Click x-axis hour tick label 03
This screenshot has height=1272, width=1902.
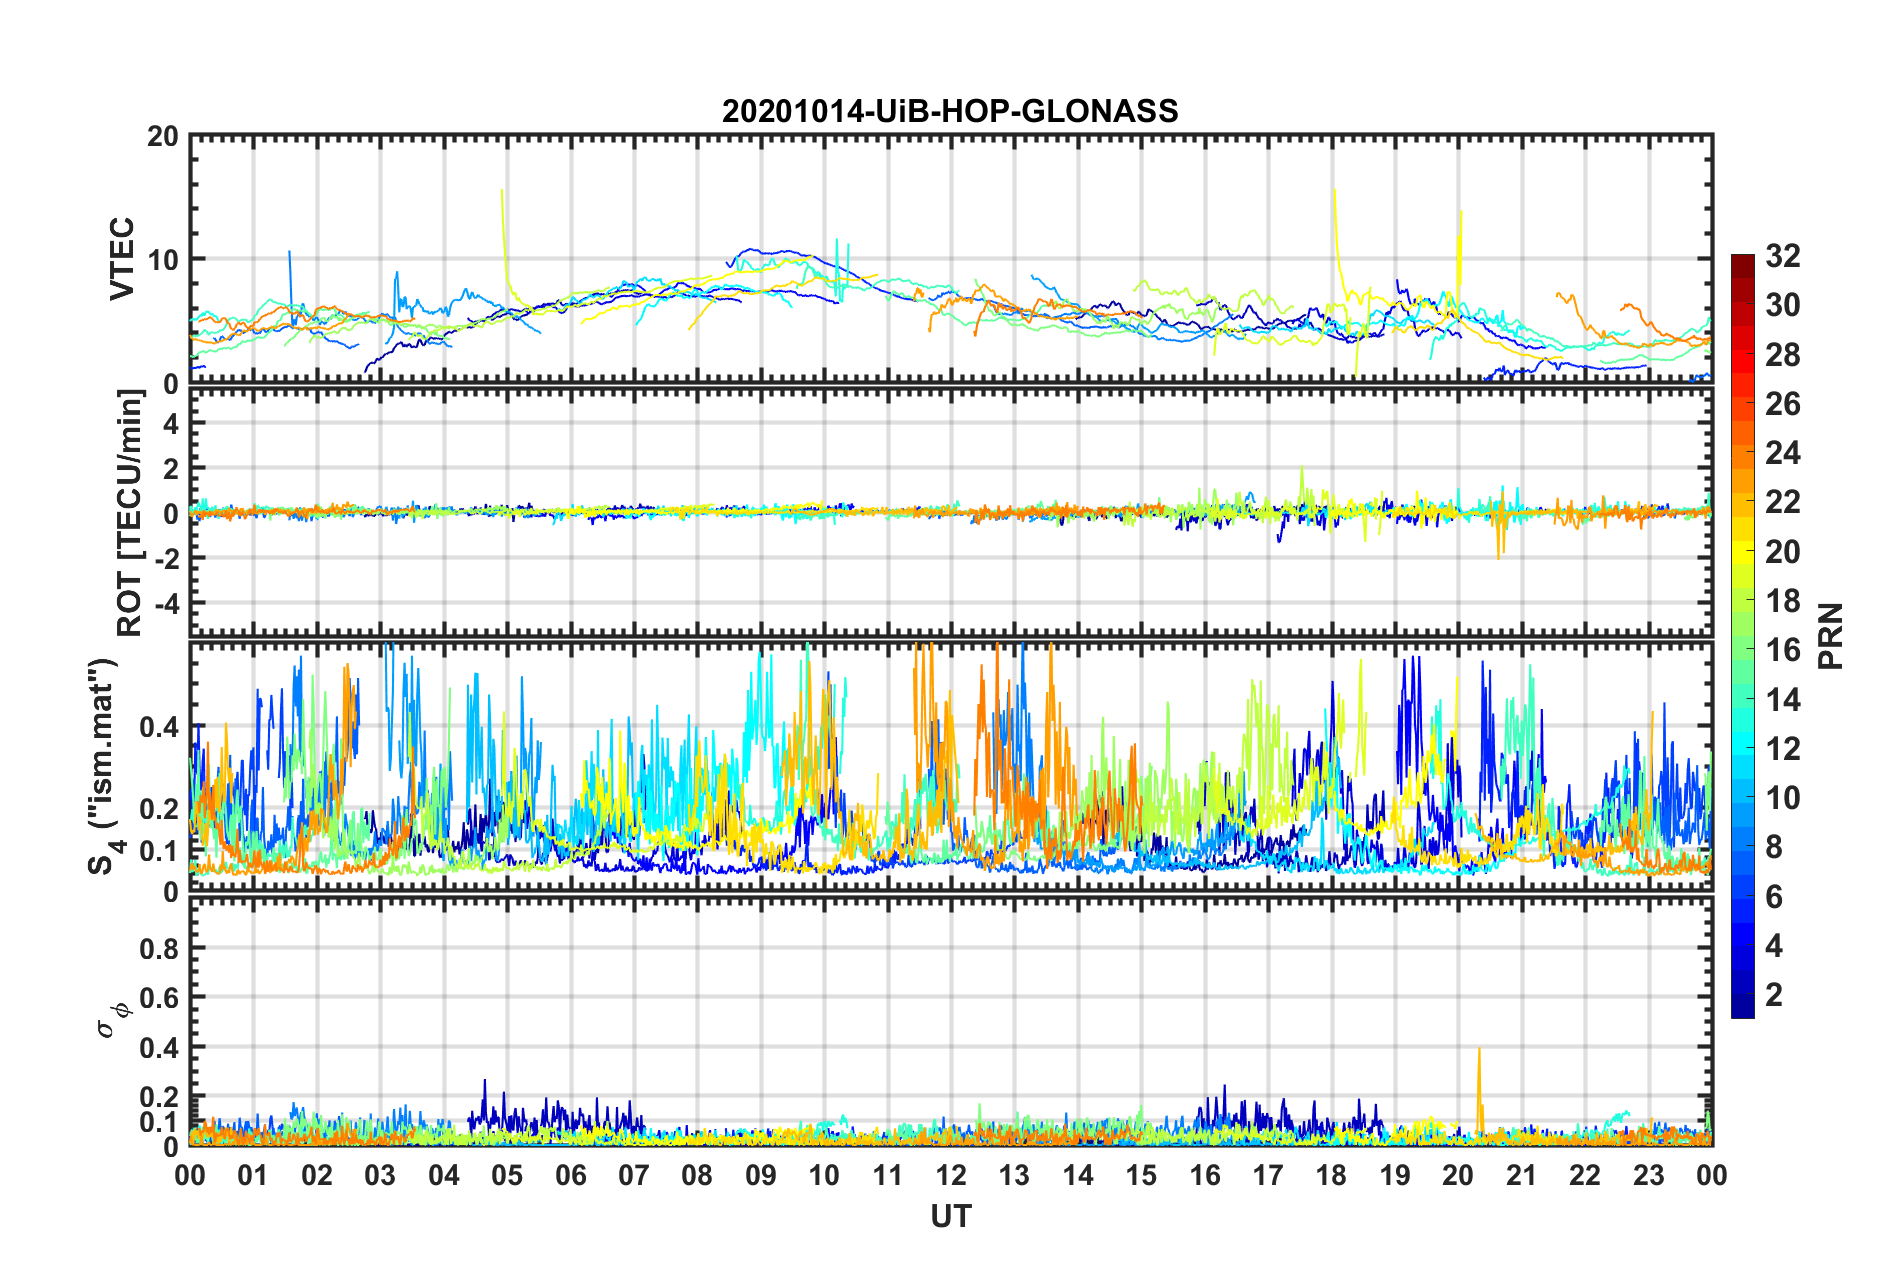(380, 1175)
